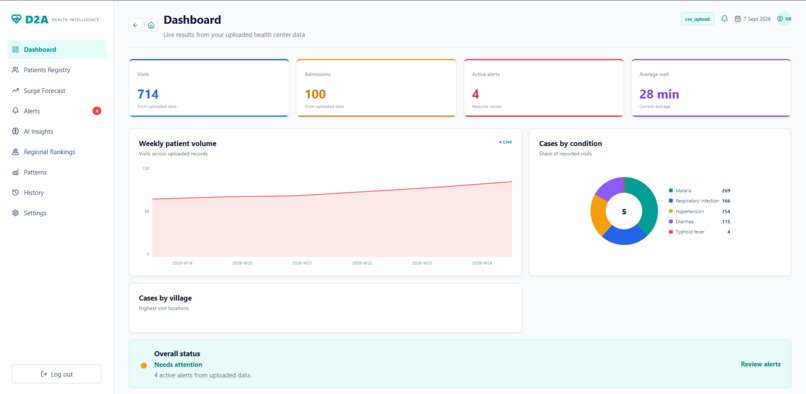Click the Log out button
The image size is (806, 394).
(57, 374)
